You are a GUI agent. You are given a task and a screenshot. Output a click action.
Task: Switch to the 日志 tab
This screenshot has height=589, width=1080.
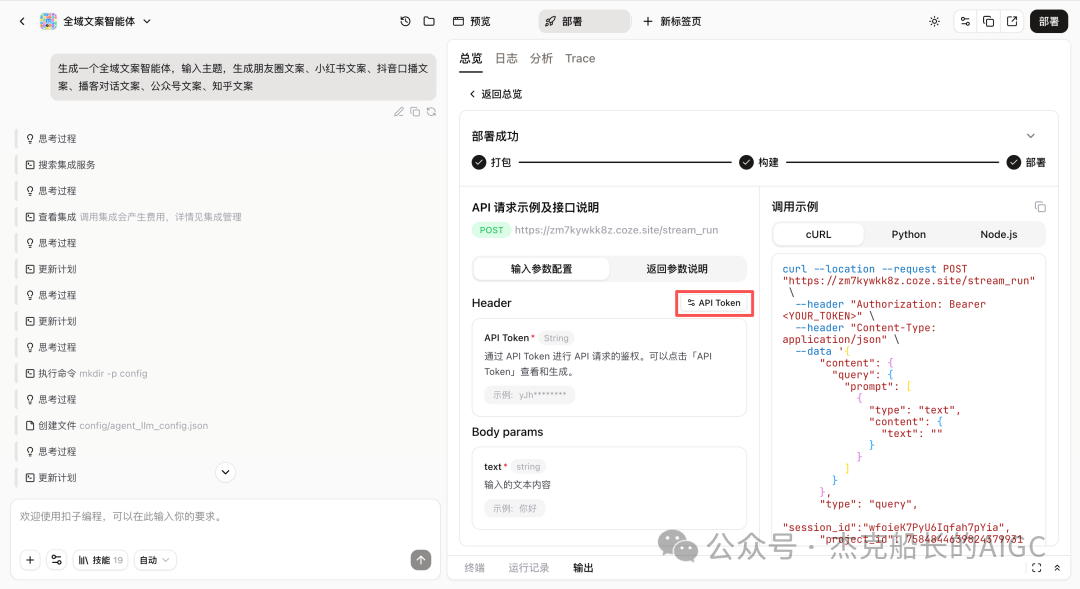click(x=506, y=59)
